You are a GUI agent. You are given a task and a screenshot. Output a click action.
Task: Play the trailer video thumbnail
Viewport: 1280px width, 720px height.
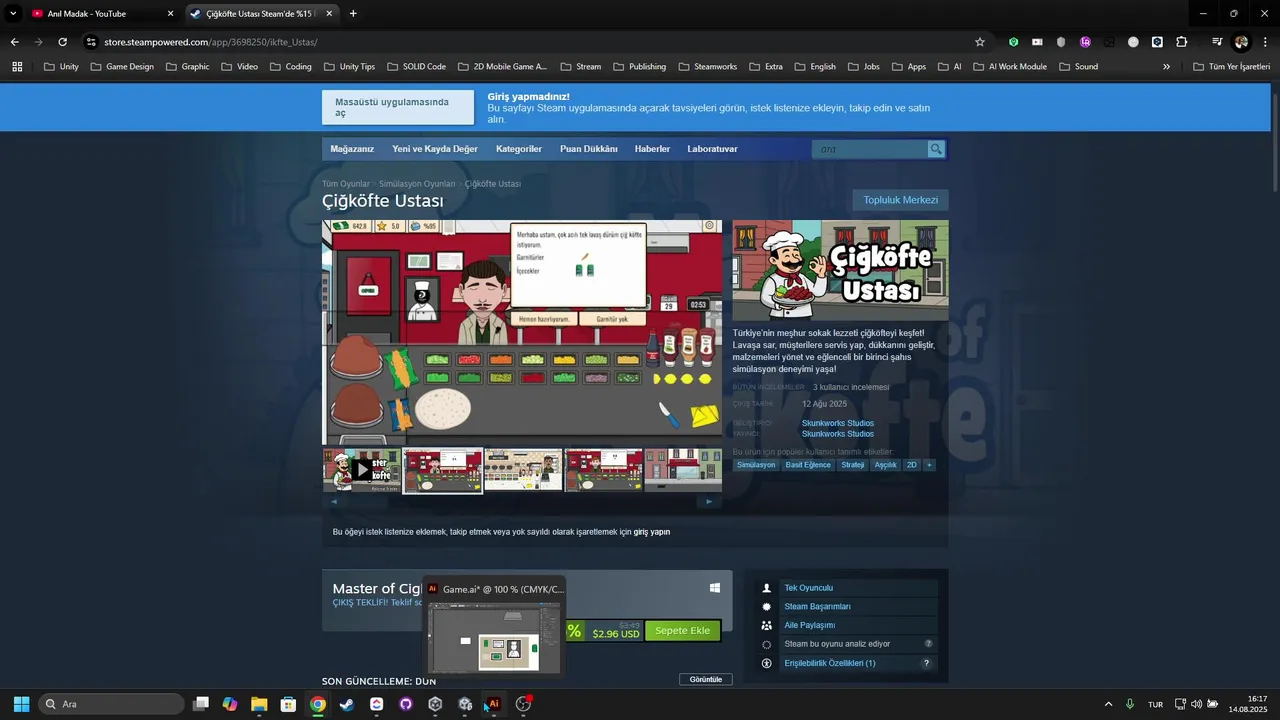[x=362, y=470]
